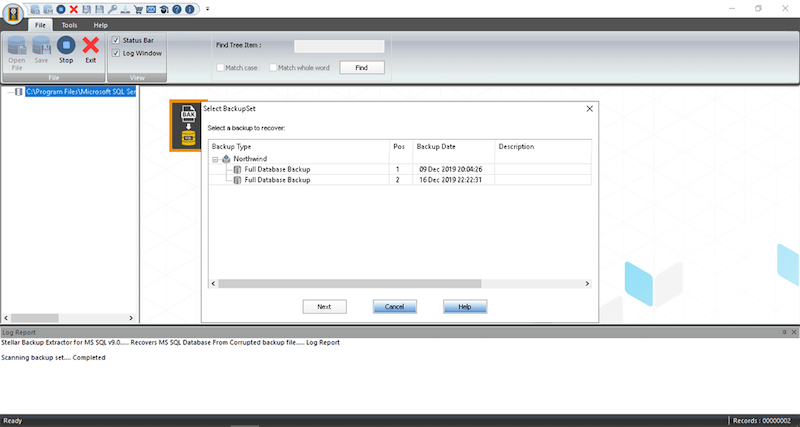This screenshot has width=800, height=427.
Task: Click second floppy disk icon in quick access toolbar
Action: pos(99,9)
